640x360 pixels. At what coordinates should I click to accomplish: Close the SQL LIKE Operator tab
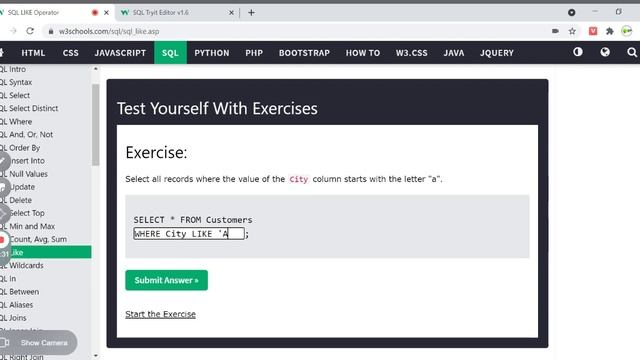coord(106,13)
